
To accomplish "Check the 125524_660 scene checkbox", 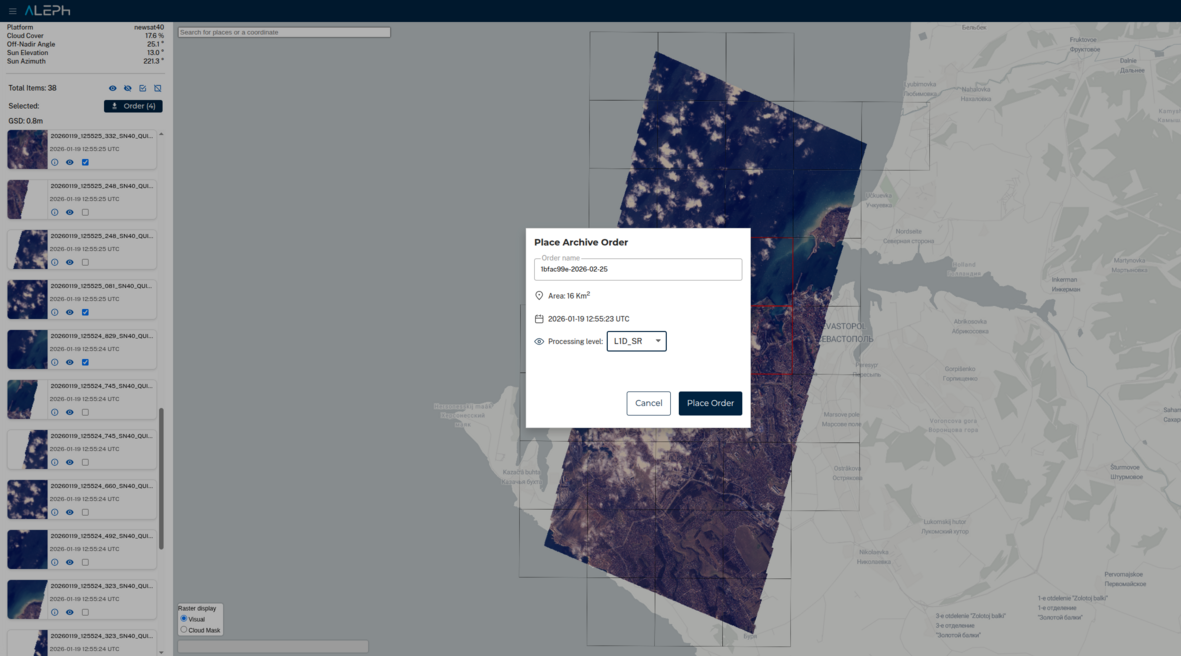I will click(85, 512).
